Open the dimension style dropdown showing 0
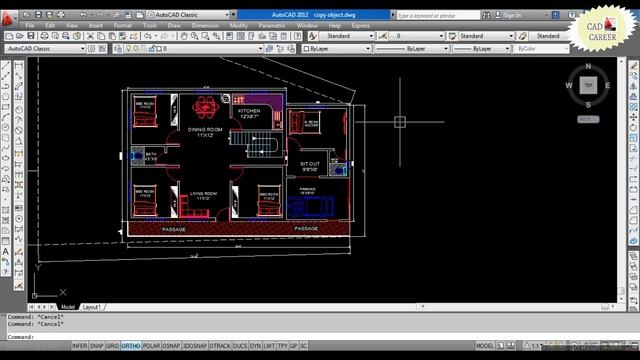Screen dimensions: 640x360 pyautogui.click(x=416, y=36)
